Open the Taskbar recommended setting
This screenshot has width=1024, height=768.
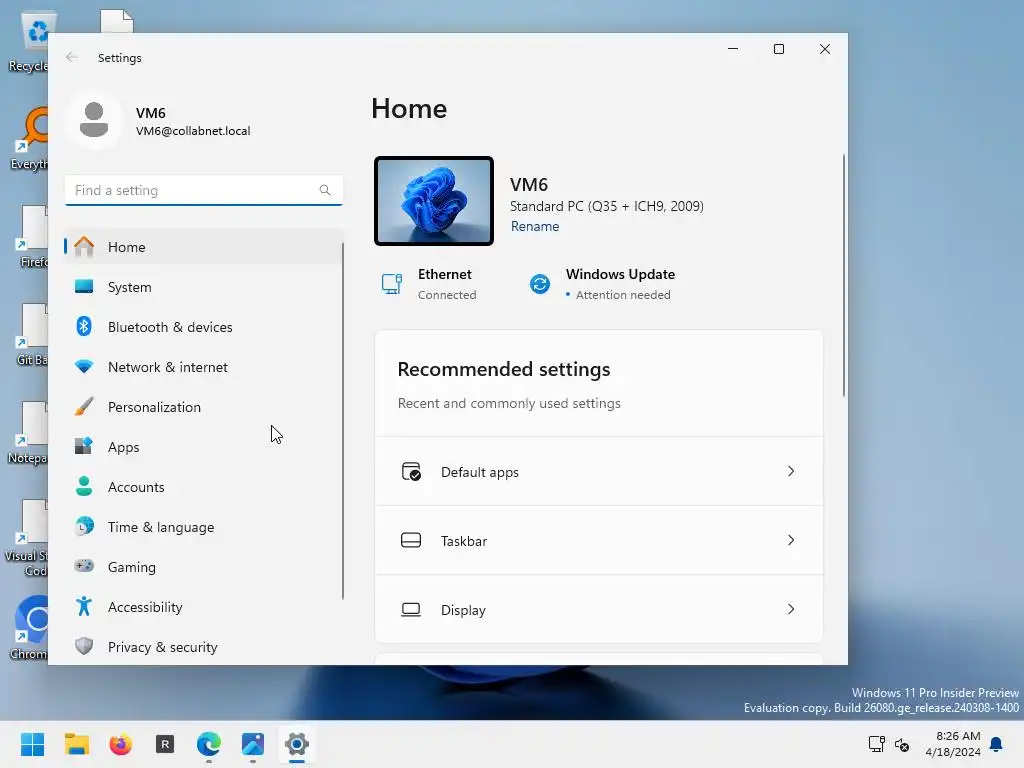click(599, 541)
